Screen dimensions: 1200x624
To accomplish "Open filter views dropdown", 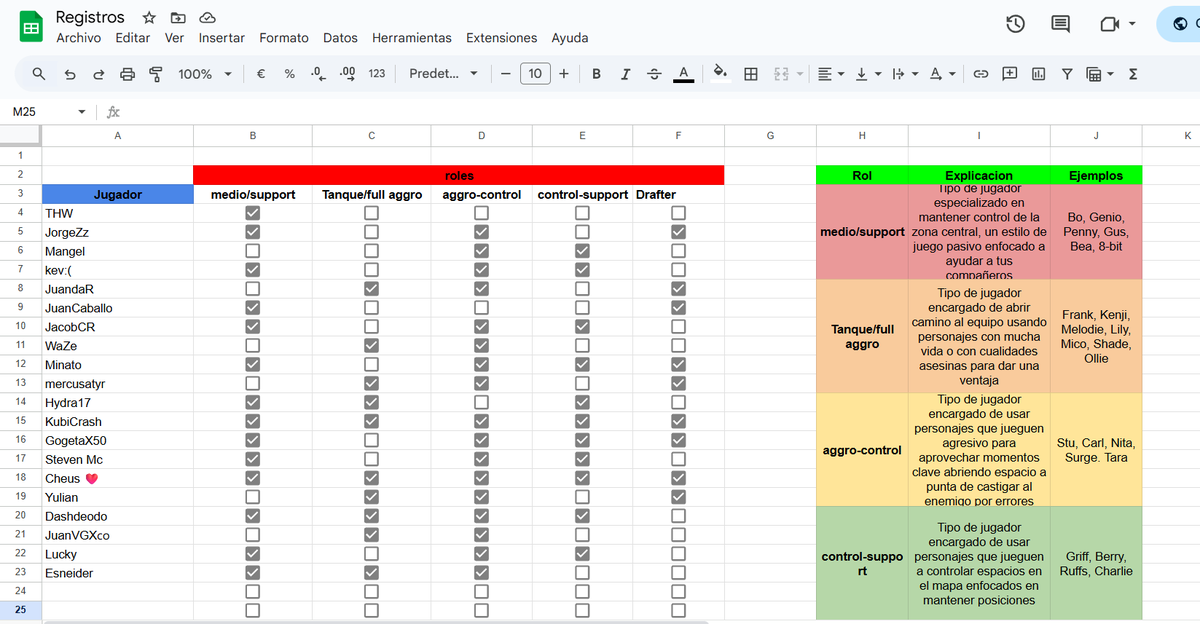I will point(1099,74).
